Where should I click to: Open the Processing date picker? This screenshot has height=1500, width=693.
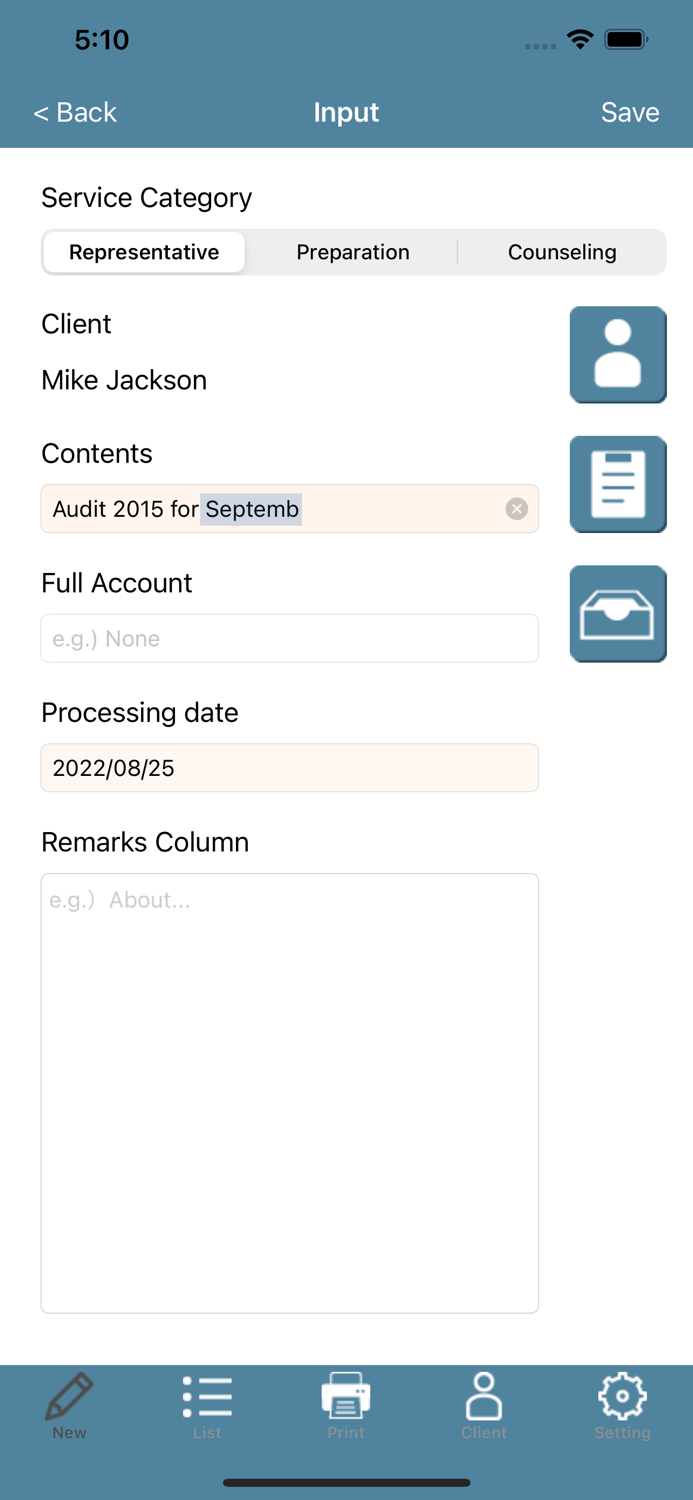click(289, 768)
